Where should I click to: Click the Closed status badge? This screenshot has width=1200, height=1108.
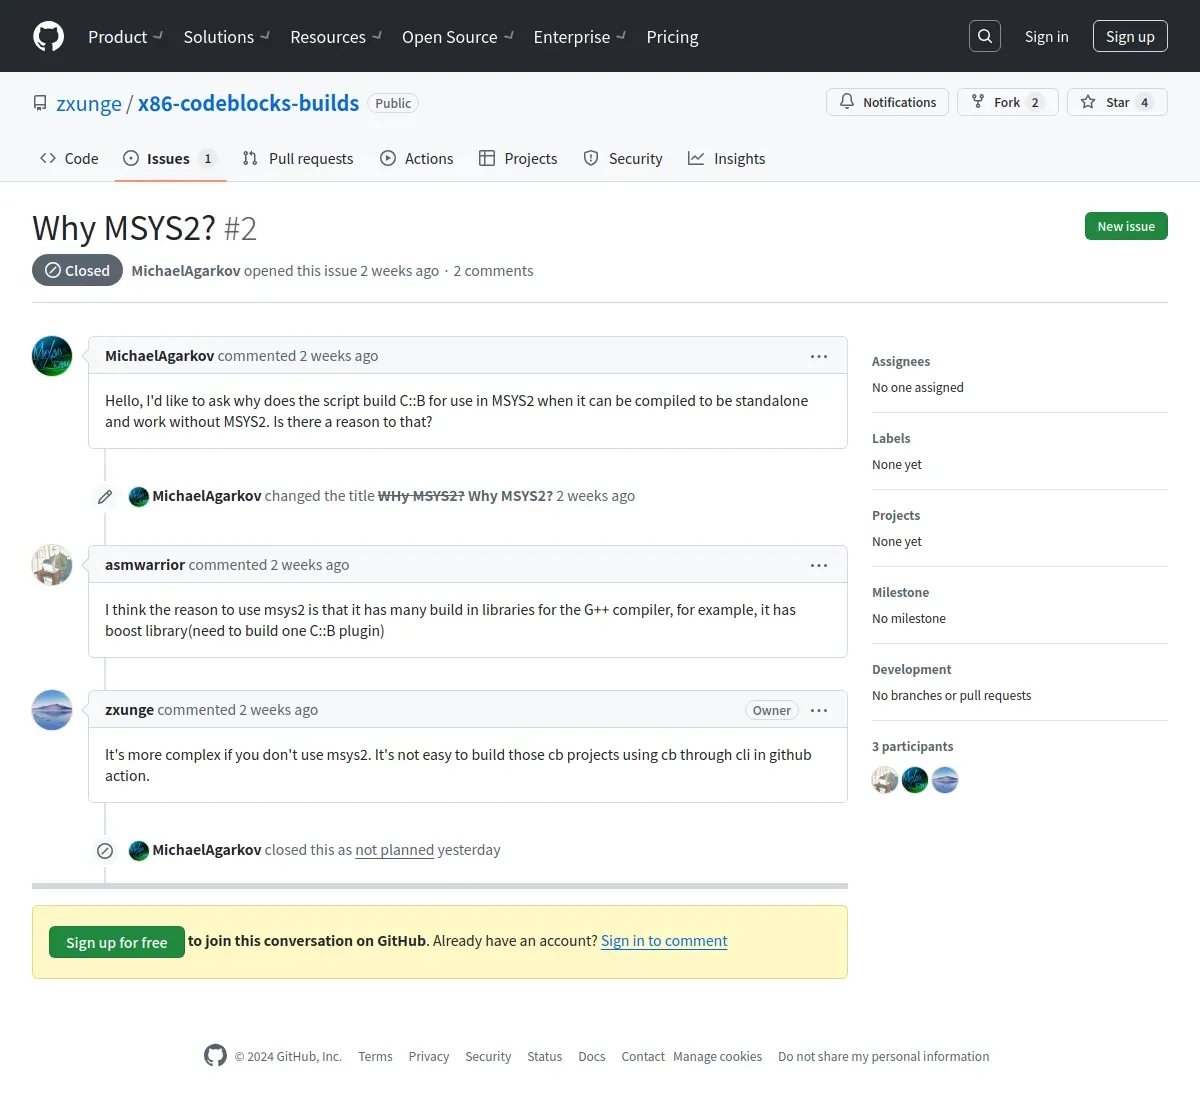(x=78, y=270)
